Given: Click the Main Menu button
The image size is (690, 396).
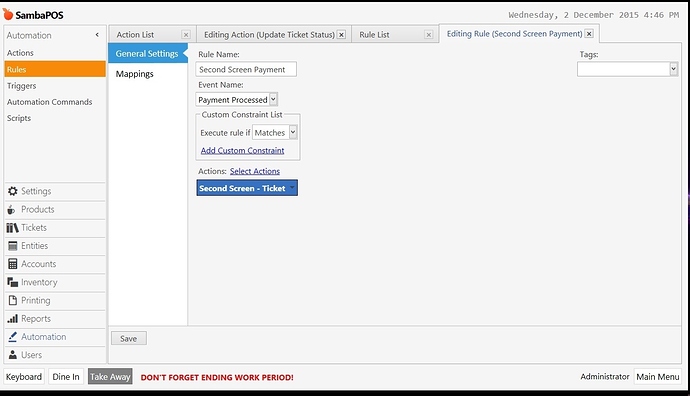Looking at the screenshot, I should click(x=657, y=377).
